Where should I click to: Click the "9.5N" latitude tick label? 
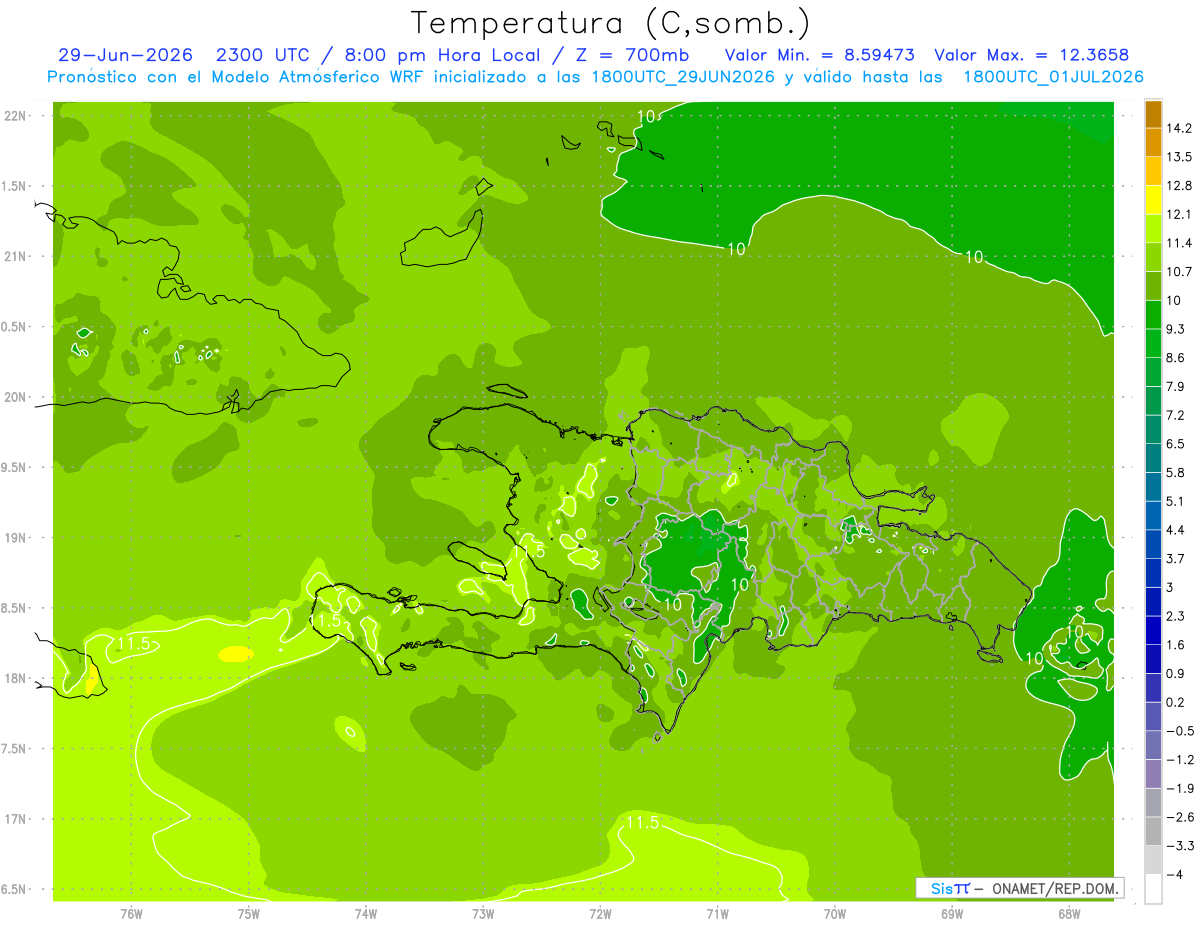(15, 467)
